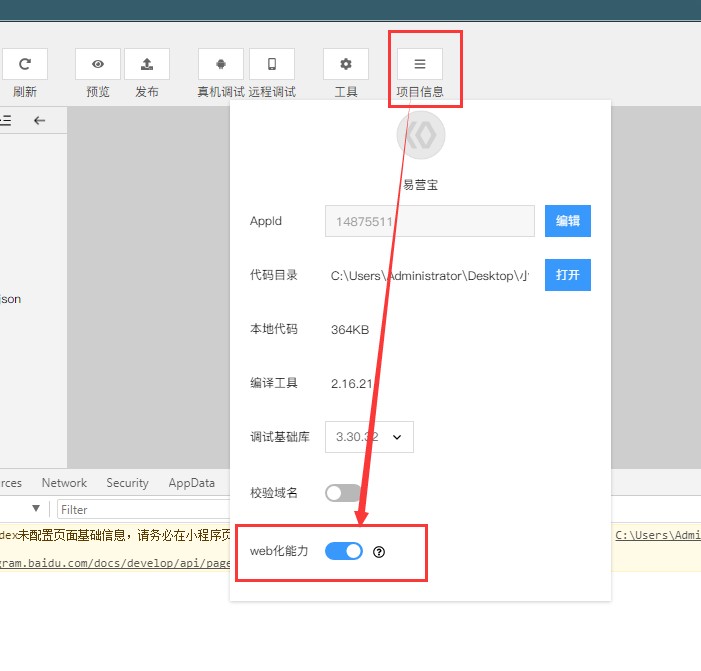
Task: Open the AppData tab
Action: (191, 483)
